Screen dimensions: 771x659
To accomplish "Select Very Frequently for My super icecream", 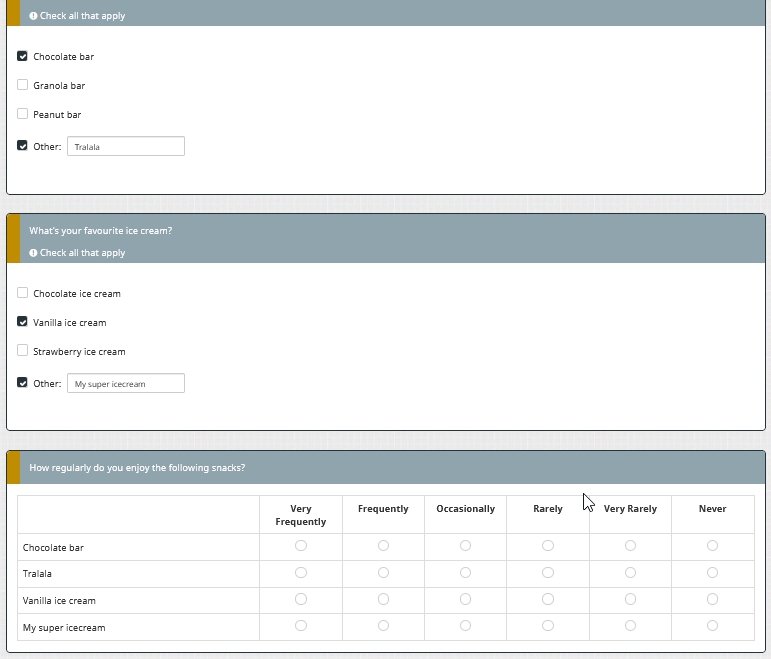I will pyautogui.click(x=301, y=626).
